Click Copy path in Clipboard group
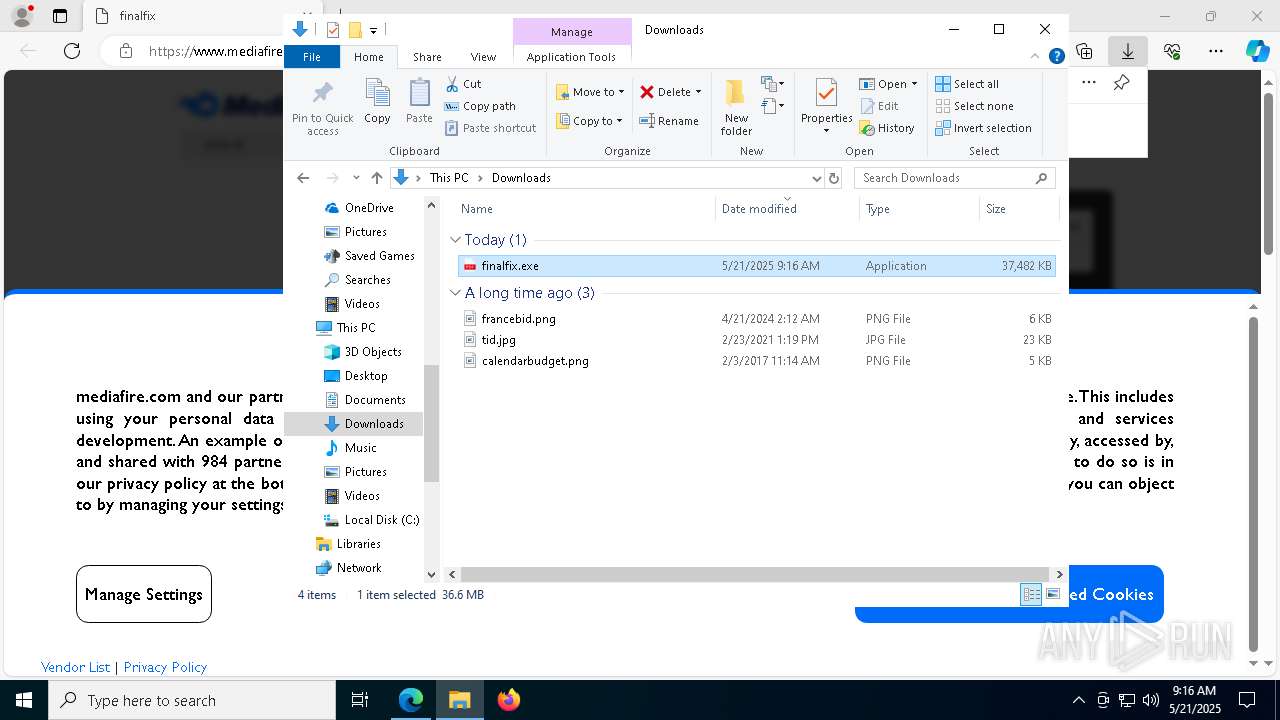 pyautogui.click(x=480, y=106)
